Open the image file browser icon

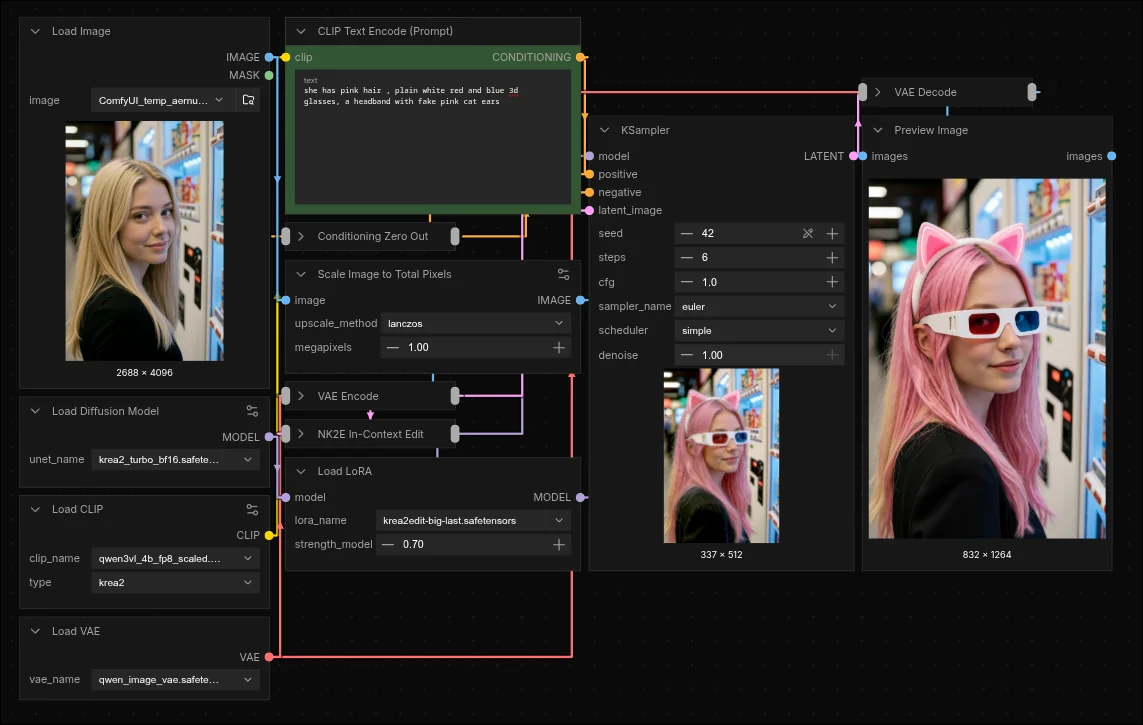coord(249,100)
